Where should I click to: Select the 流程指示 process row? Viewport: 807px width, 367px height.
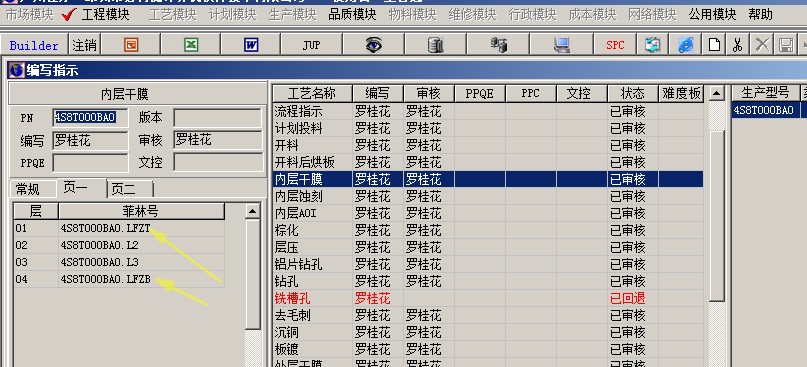coord(488,111)
